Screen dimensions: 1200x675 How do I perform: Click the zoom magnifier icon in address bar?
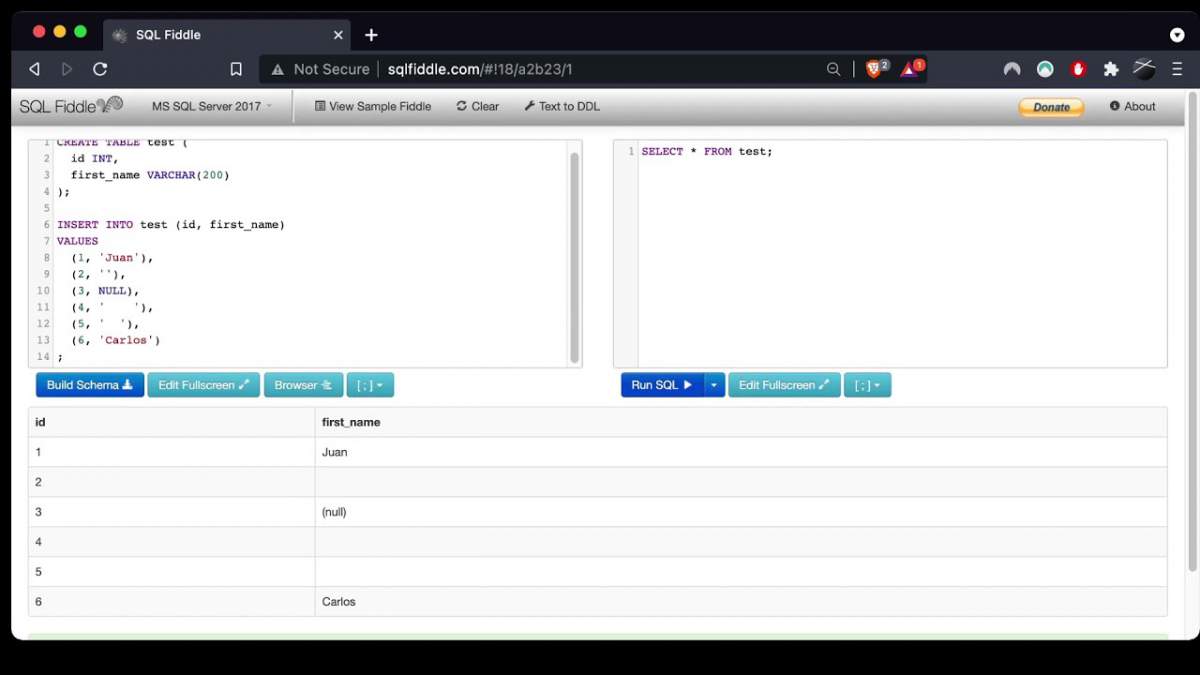833,69
